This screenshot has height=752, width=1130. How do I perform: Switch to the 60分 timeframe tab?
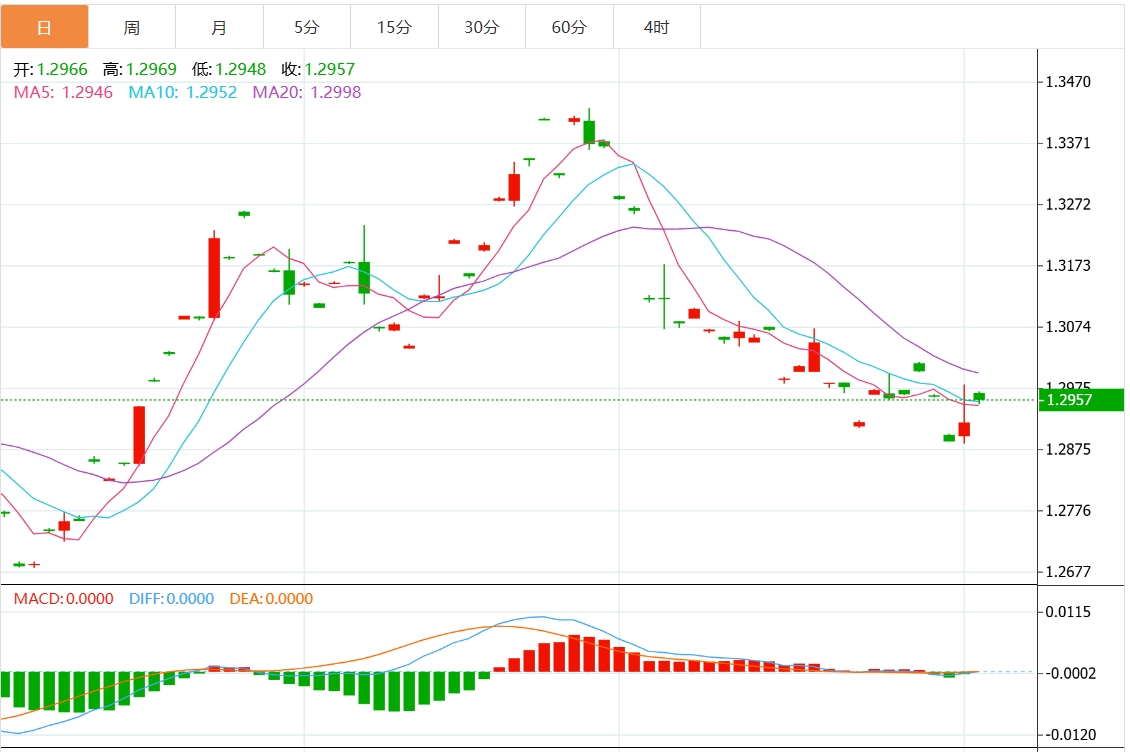569,27
